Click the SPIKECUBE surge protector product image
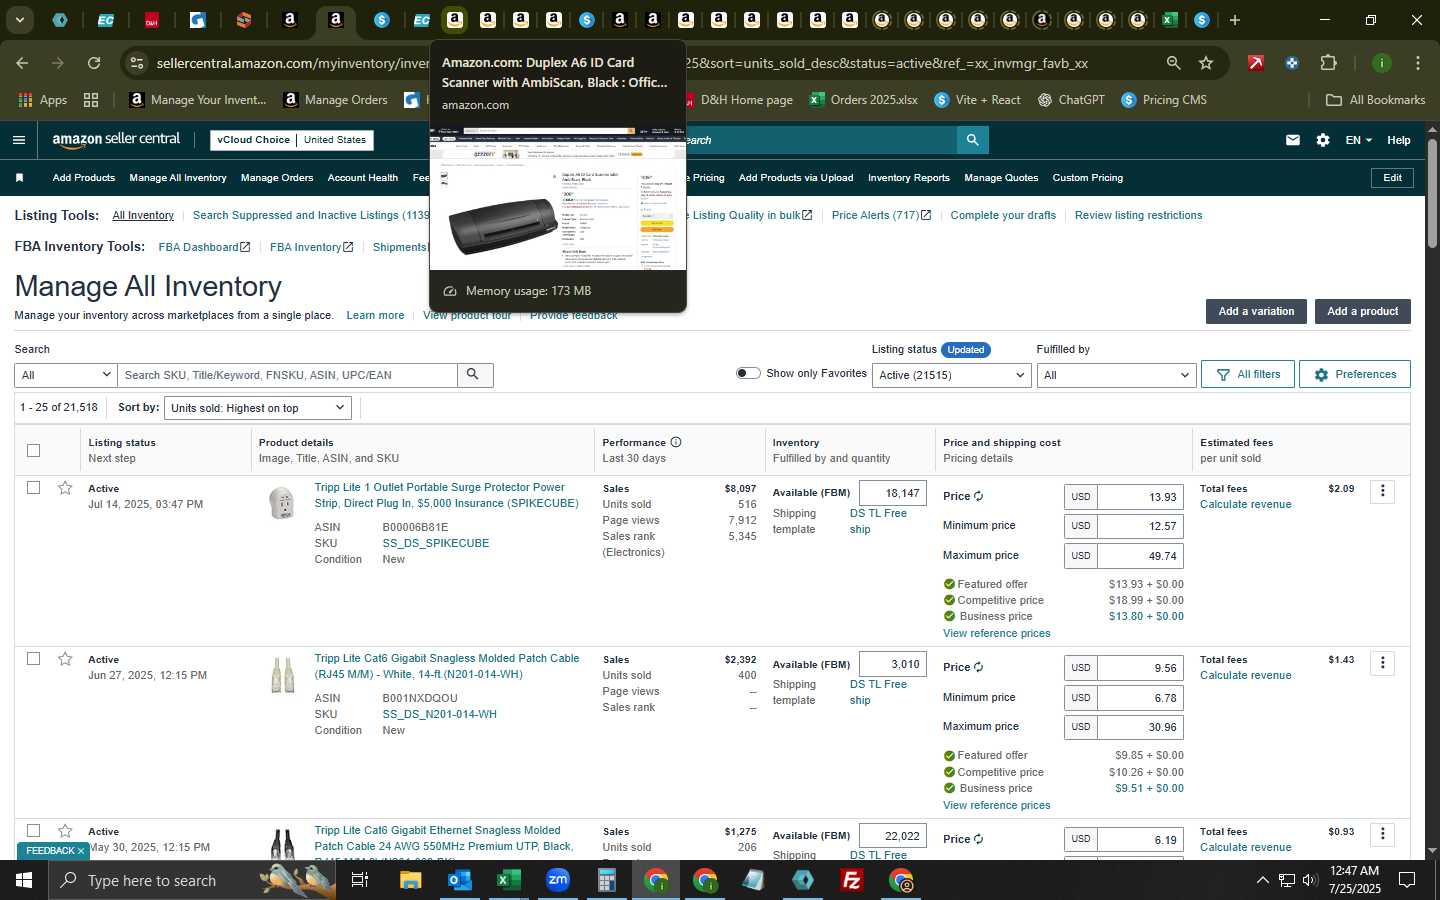This screenshot has width=1440, height=900. tap(282, 502)
